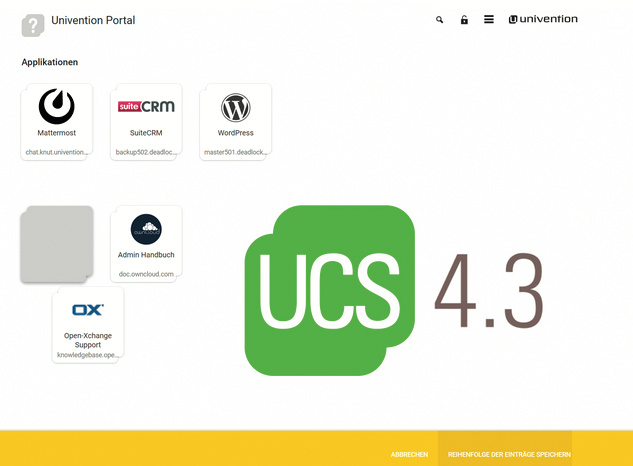Click the chat.knut.univention address under Mattermost
This screenshot has height=466, width=633.
(57, 152)
